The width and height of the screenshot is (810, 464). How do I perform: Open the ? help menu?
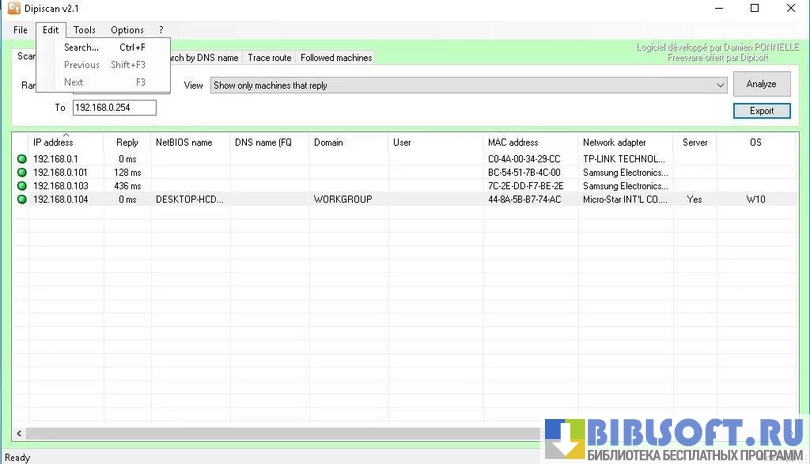pos(161,30)
